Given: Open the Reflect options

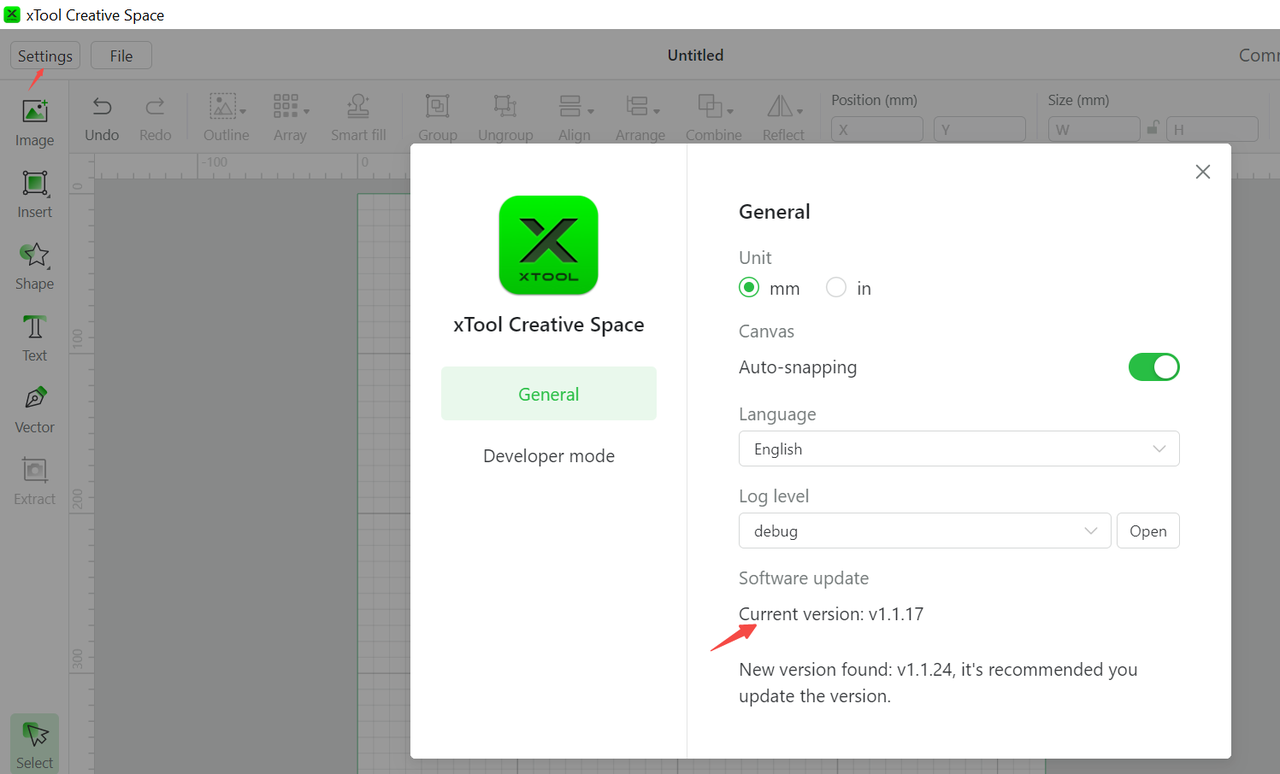Looking at the screenshot, I should point(783,118).
